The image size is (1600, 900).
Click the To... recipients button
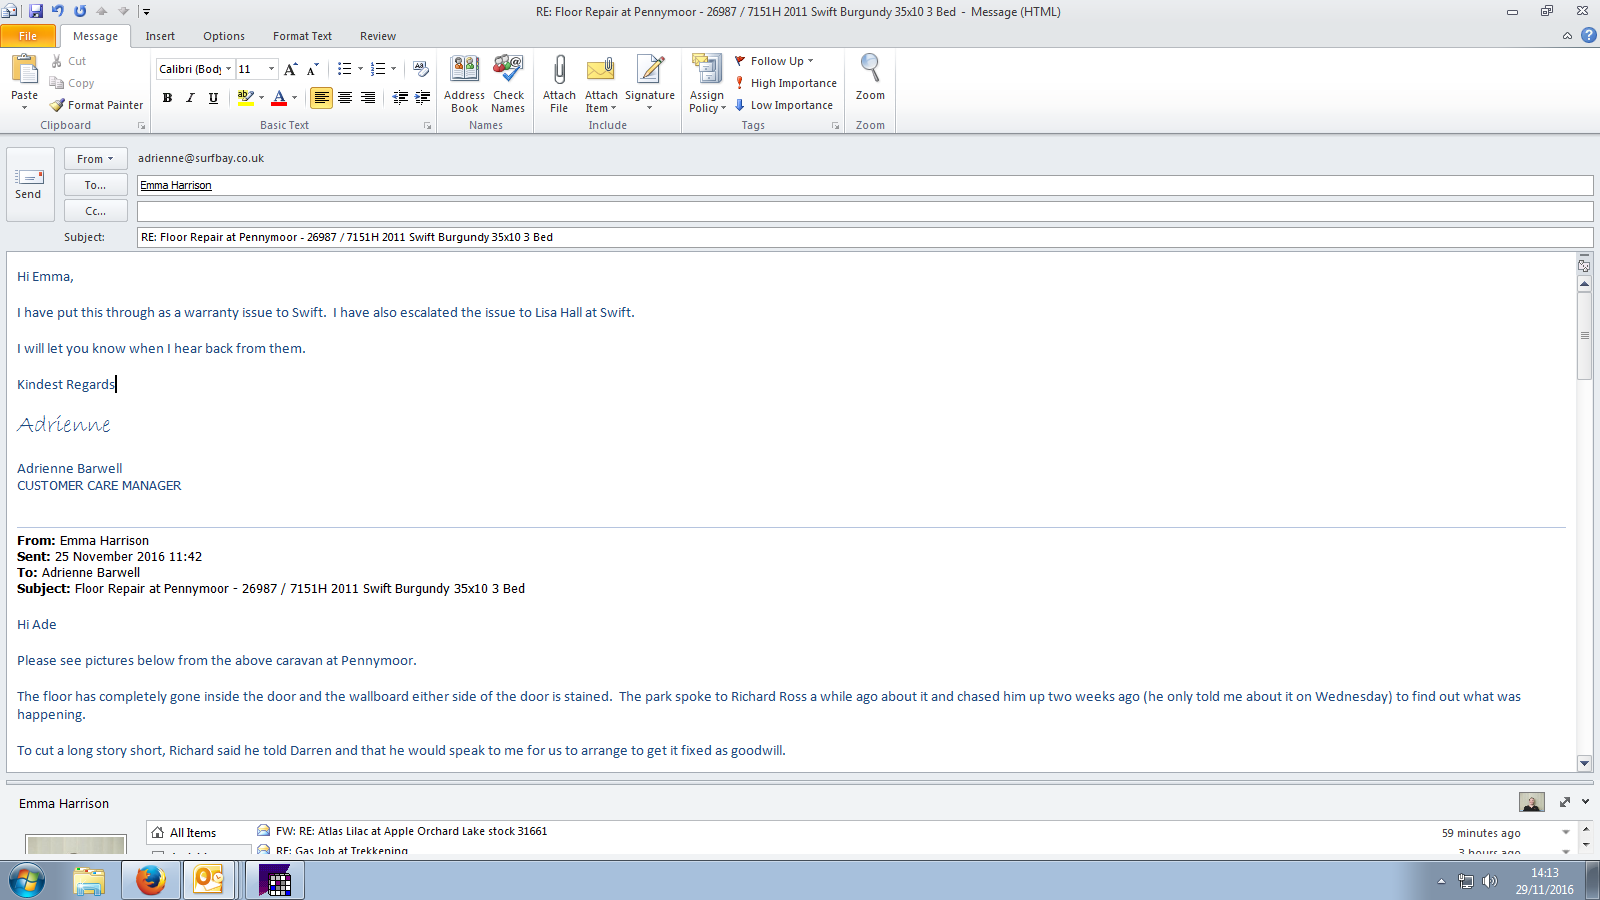pos(95,185)
